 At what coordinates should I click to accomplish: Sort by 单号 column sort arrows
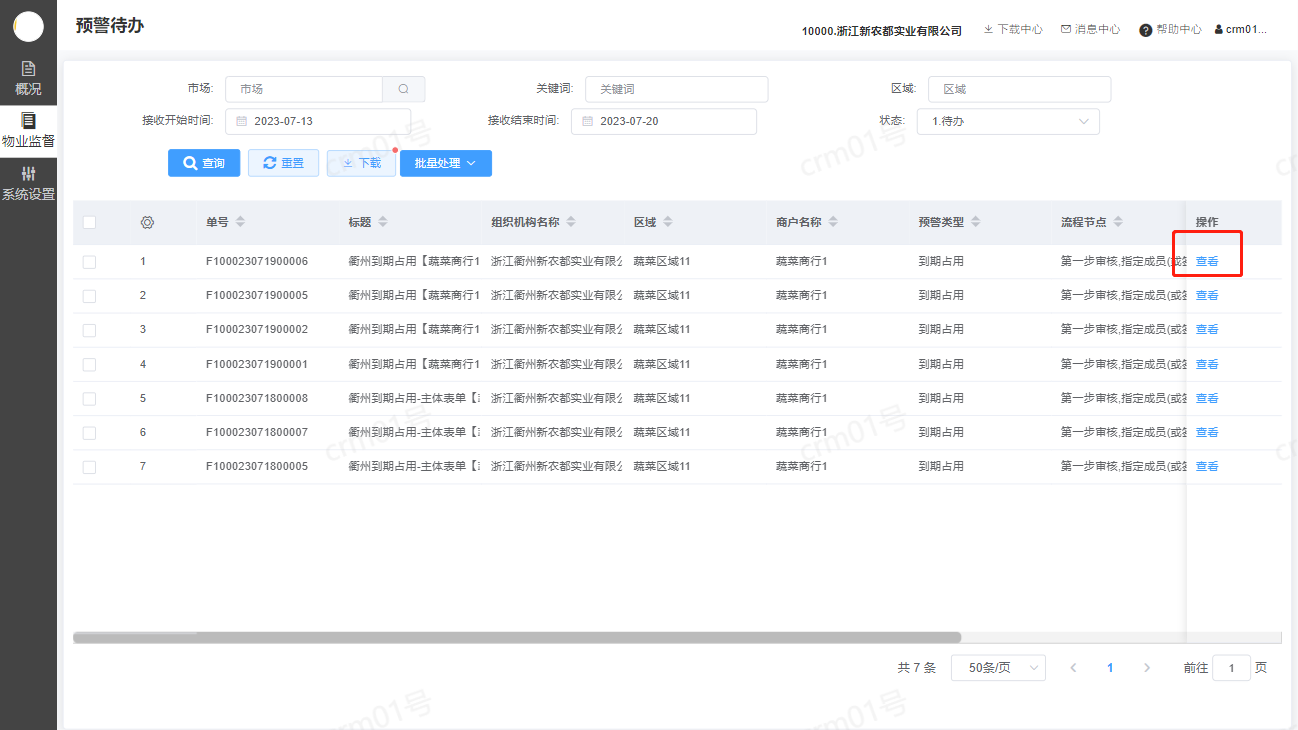(x=240, y=222)
